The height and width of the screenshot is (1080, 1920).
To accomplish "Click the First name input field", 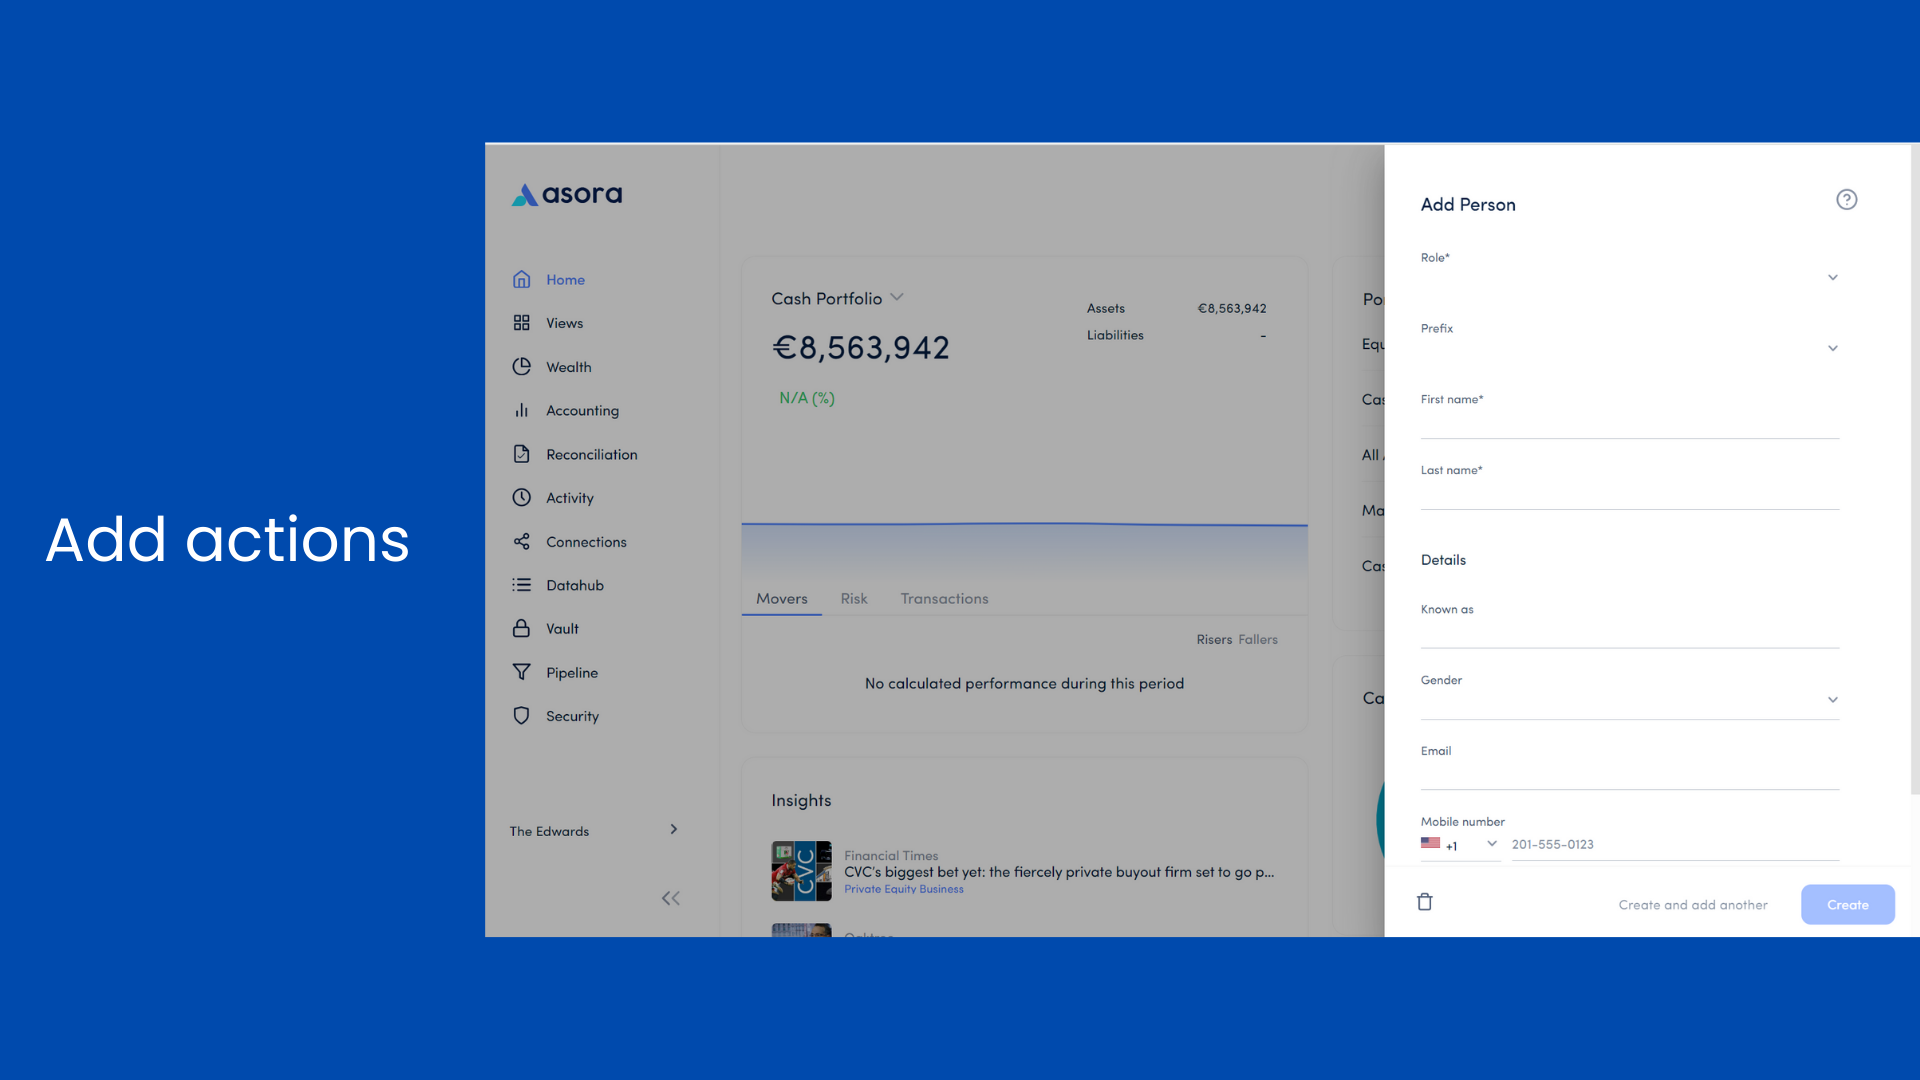I will [1630, 424].
